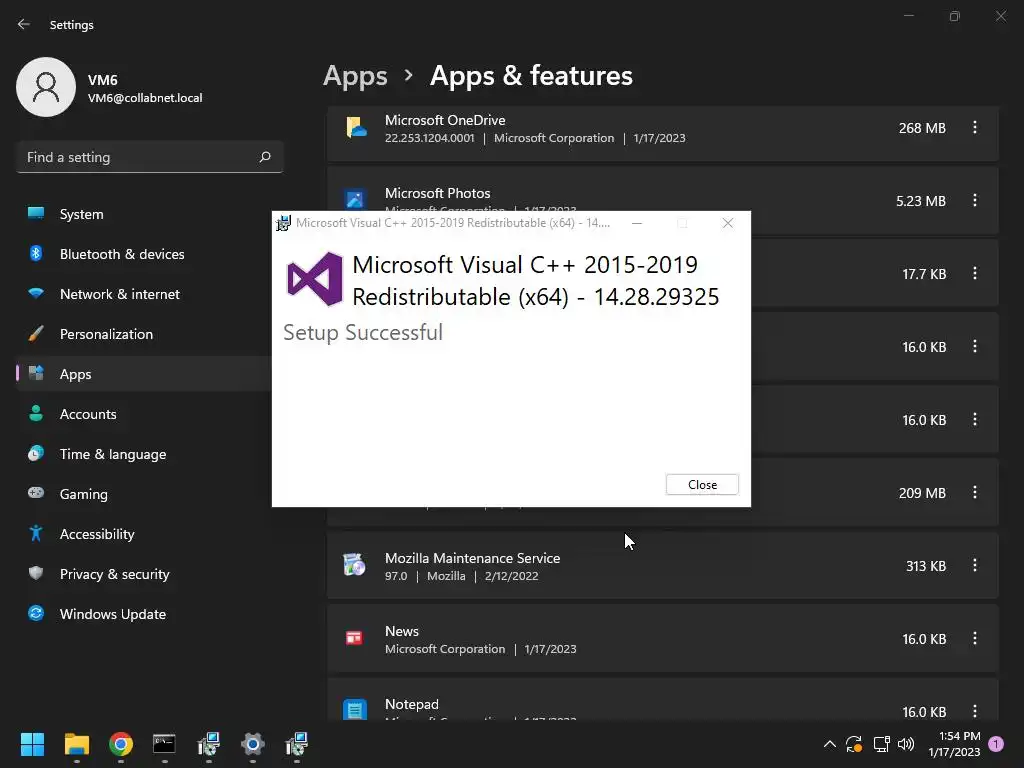Click the Gaming controller icon
The height and width of the screenshot is (768, 1024).
tap(36, 494)
